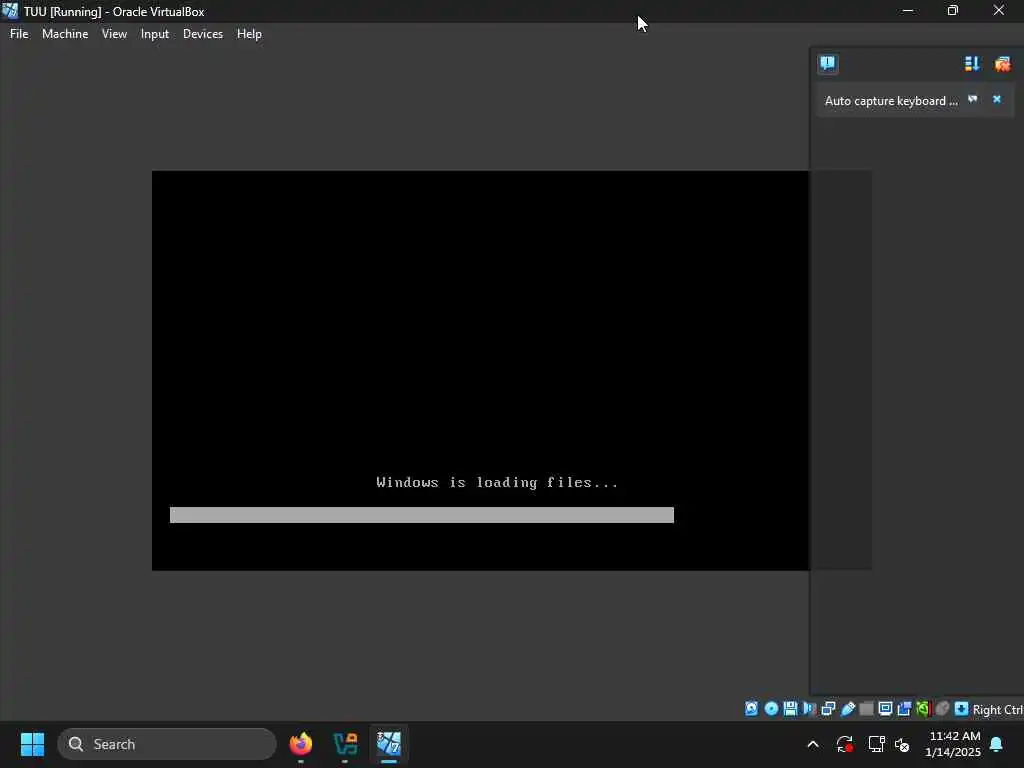Image resolution: width=1024 pixels, height=768 pixels.
Task: Open the network tray icon
Action: click(876, 744)
